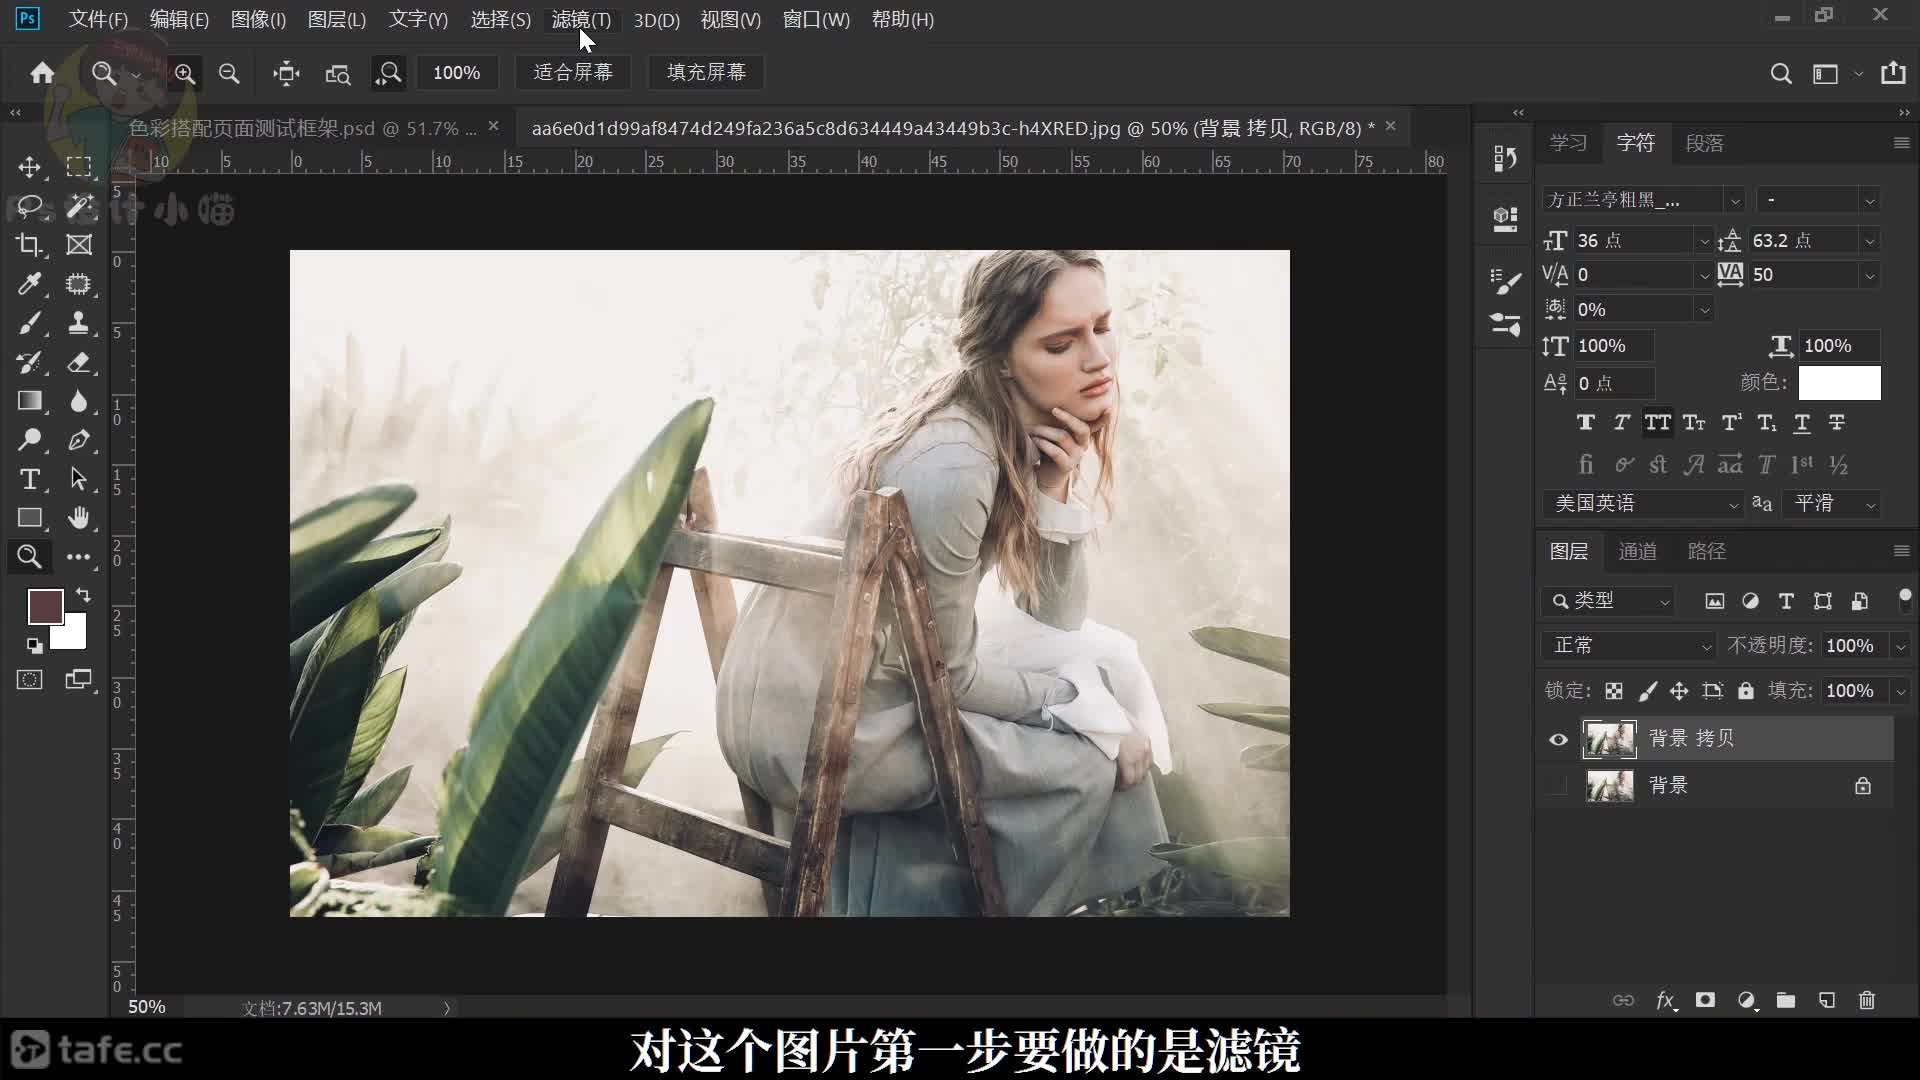Select the Pen tool
1920x1080 pixels.
click(79, 440)
